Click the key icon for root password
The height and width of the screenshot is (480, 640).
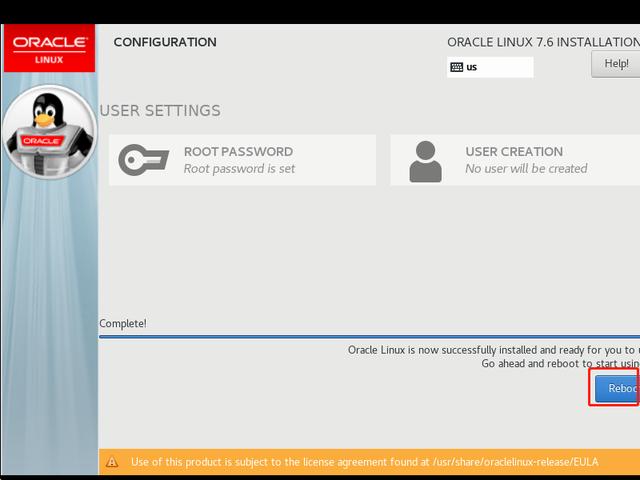(x=144, y=160)
